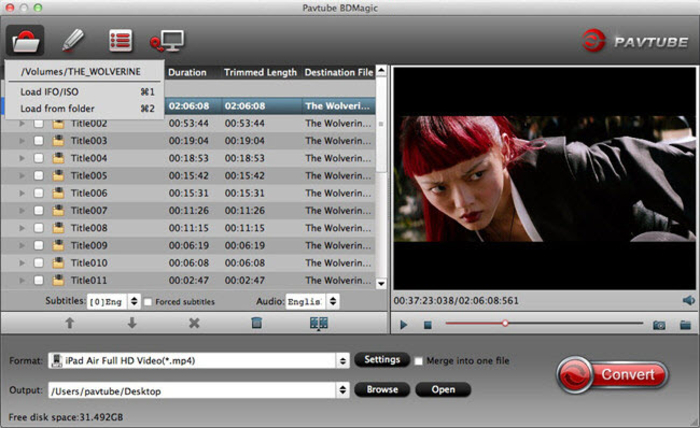
Task: Click the Destination File column header
Action: (x=338, y=72)
